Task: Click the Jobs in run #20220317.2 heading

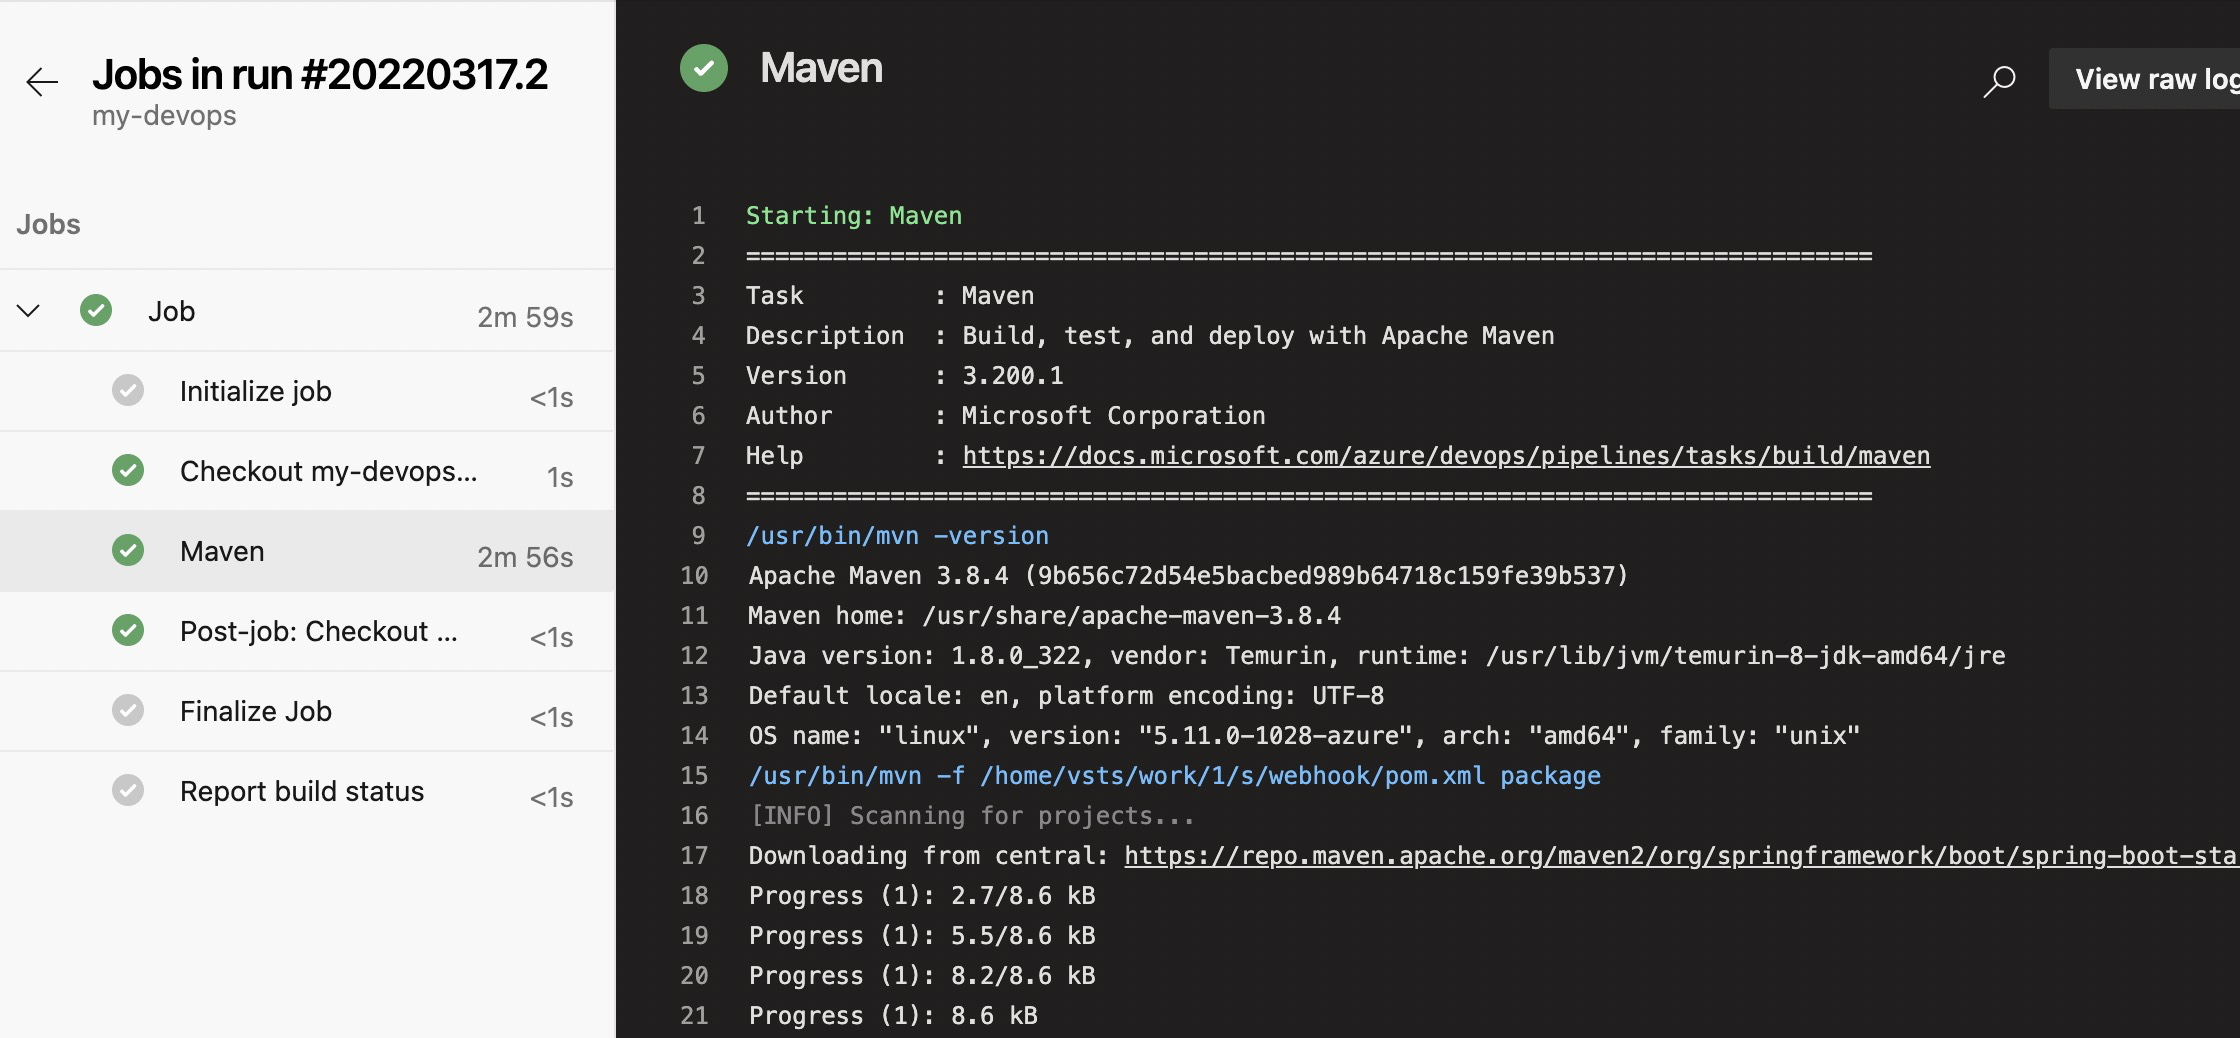Action: 320,74
